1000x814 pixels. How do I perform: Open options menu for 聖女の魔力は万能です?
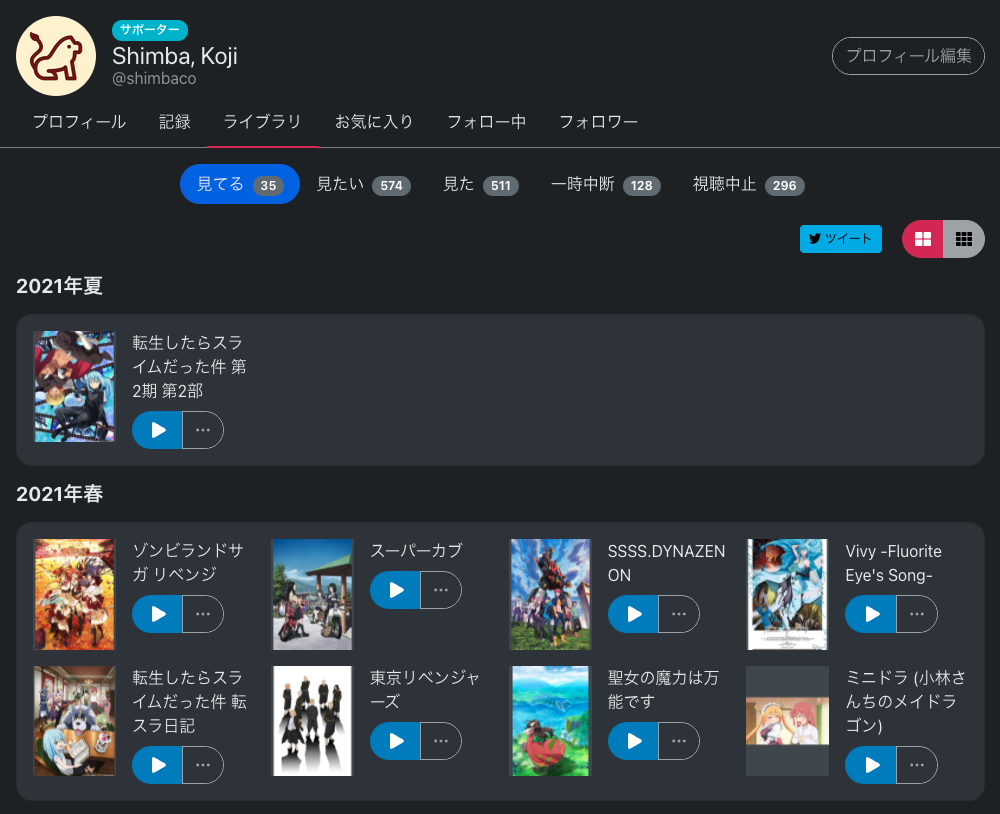[x=679, y=741]
